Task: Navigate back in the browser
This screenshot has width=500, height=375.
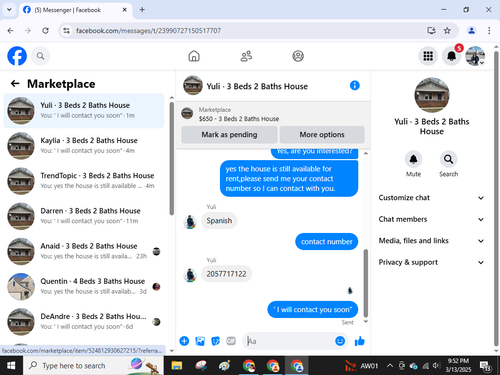Action: click(11, 31)
